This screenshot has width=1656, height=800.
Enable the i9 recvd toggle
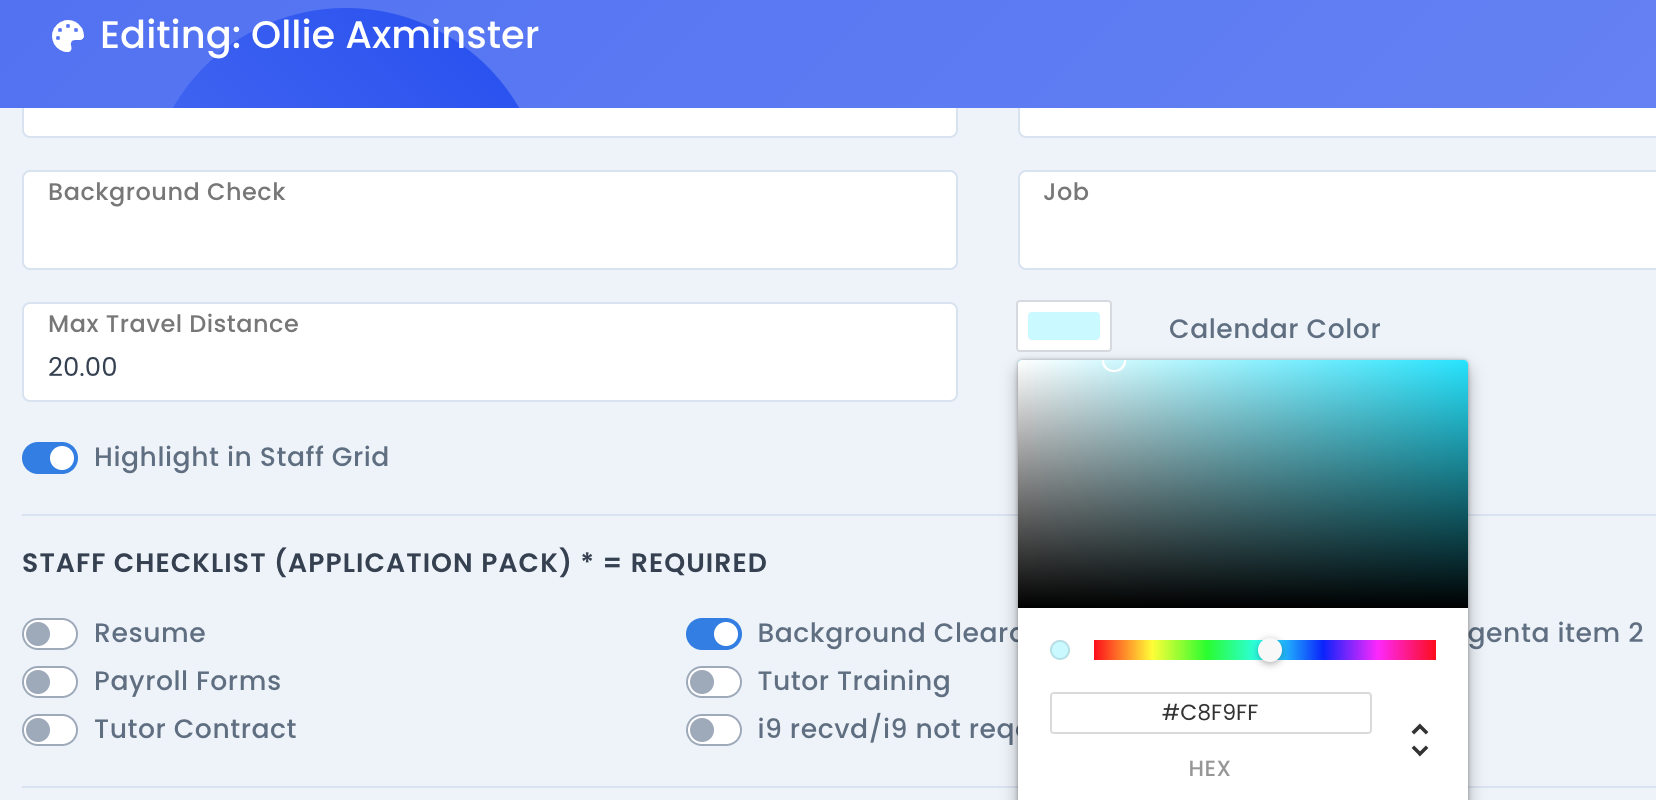coord(714,729)
